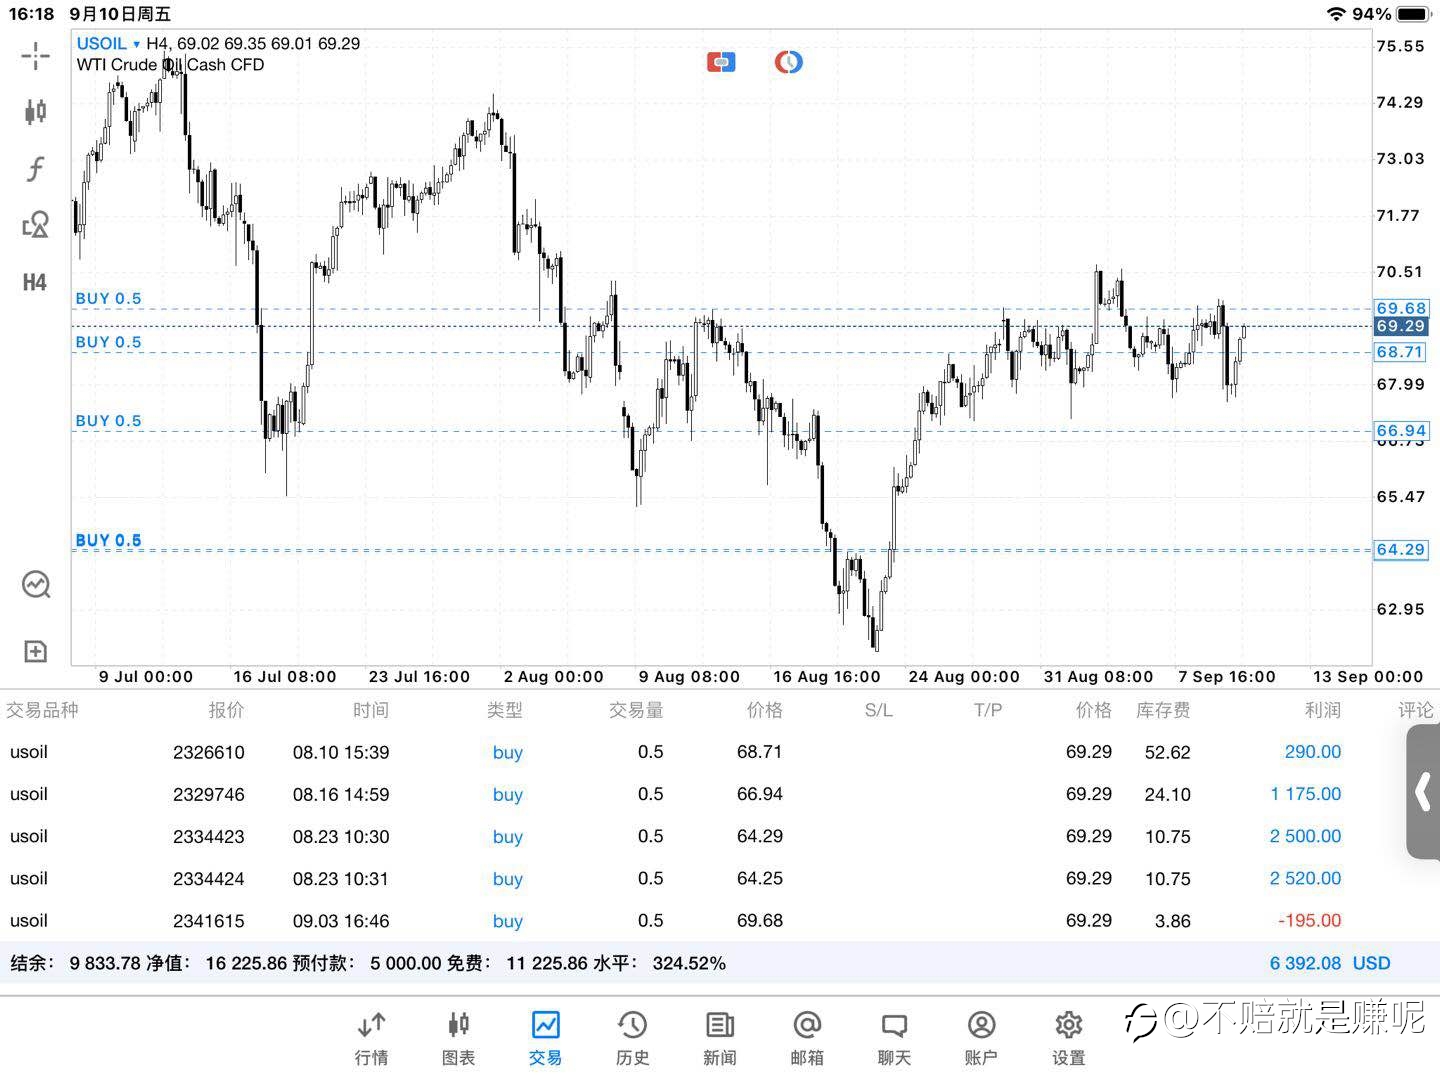Tap the 评论 column header
The width and height of the screenshot is (1440, 1080).
click(1415, 710)
